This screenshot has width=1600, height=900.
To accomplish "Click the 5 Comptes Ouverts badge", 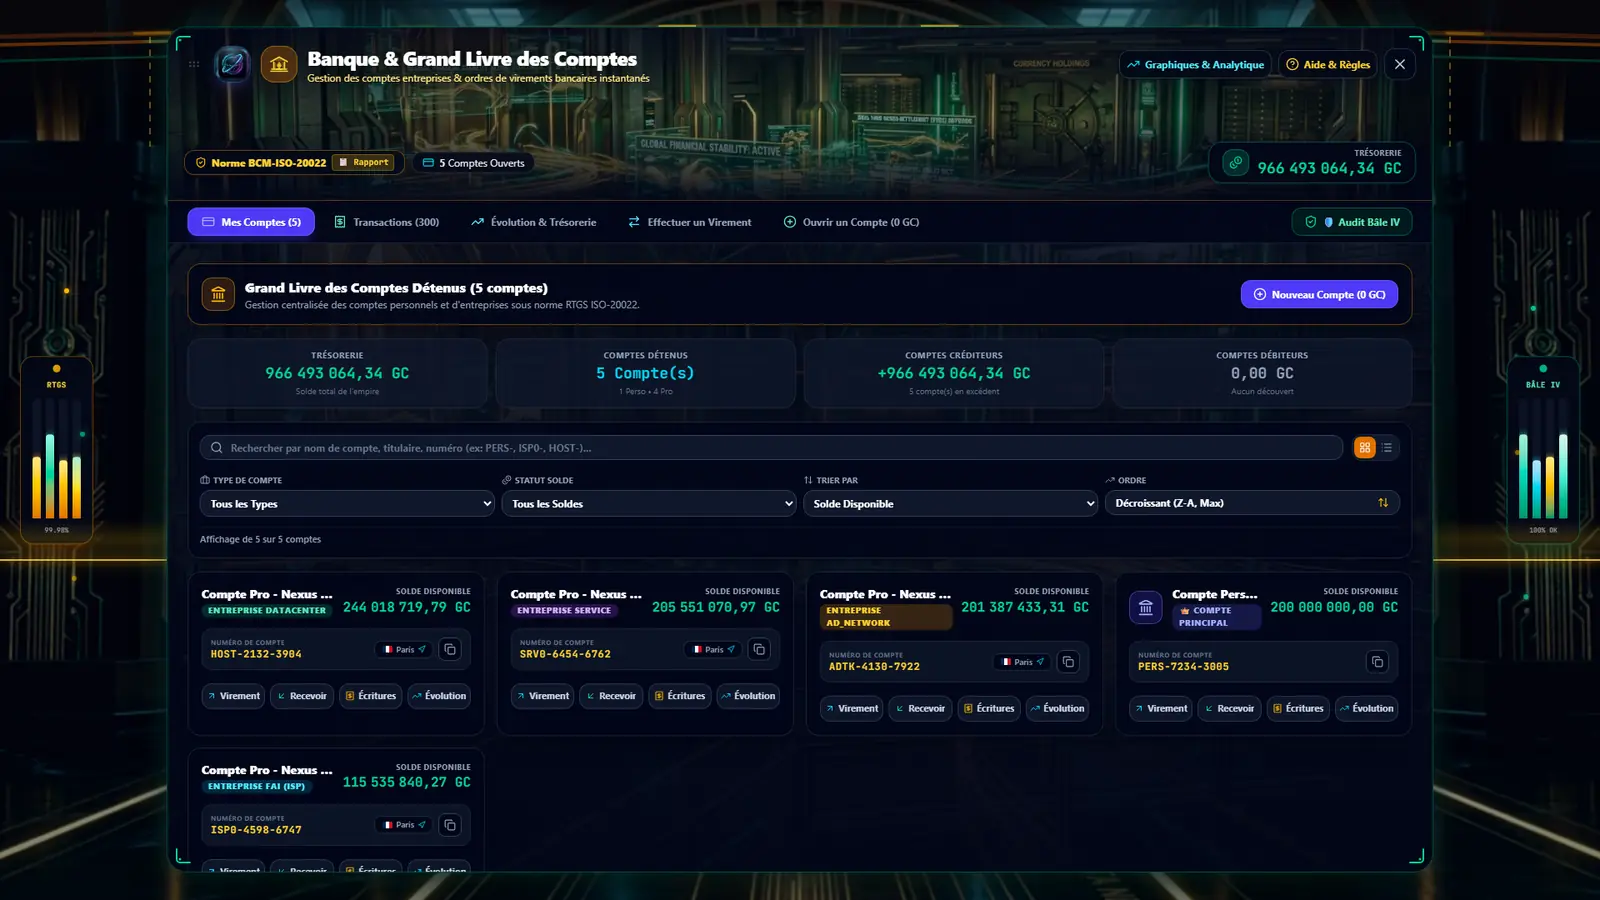I will pos(474,163).
